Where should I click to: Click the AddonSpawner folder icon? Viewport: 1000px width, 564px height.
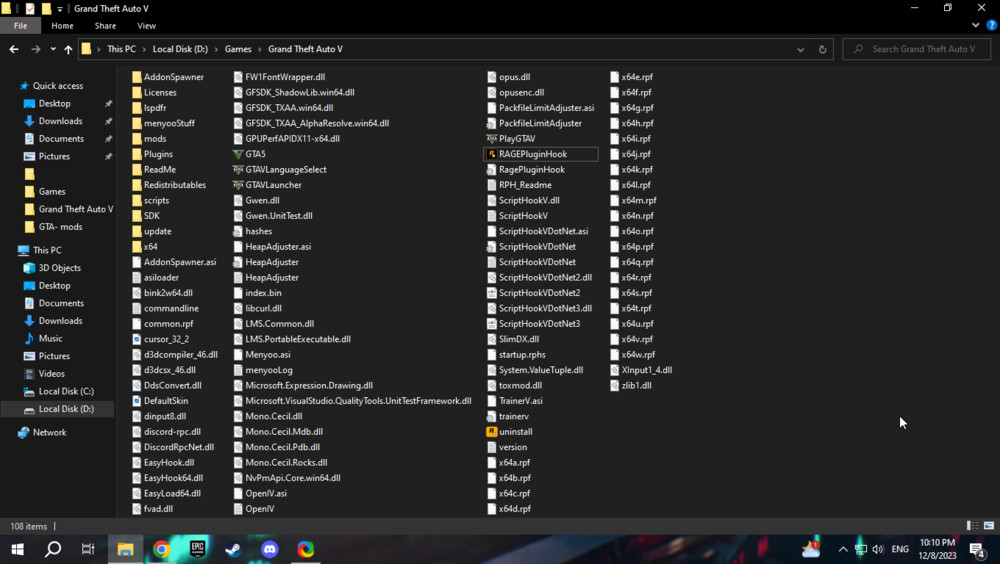click(136, 77)
